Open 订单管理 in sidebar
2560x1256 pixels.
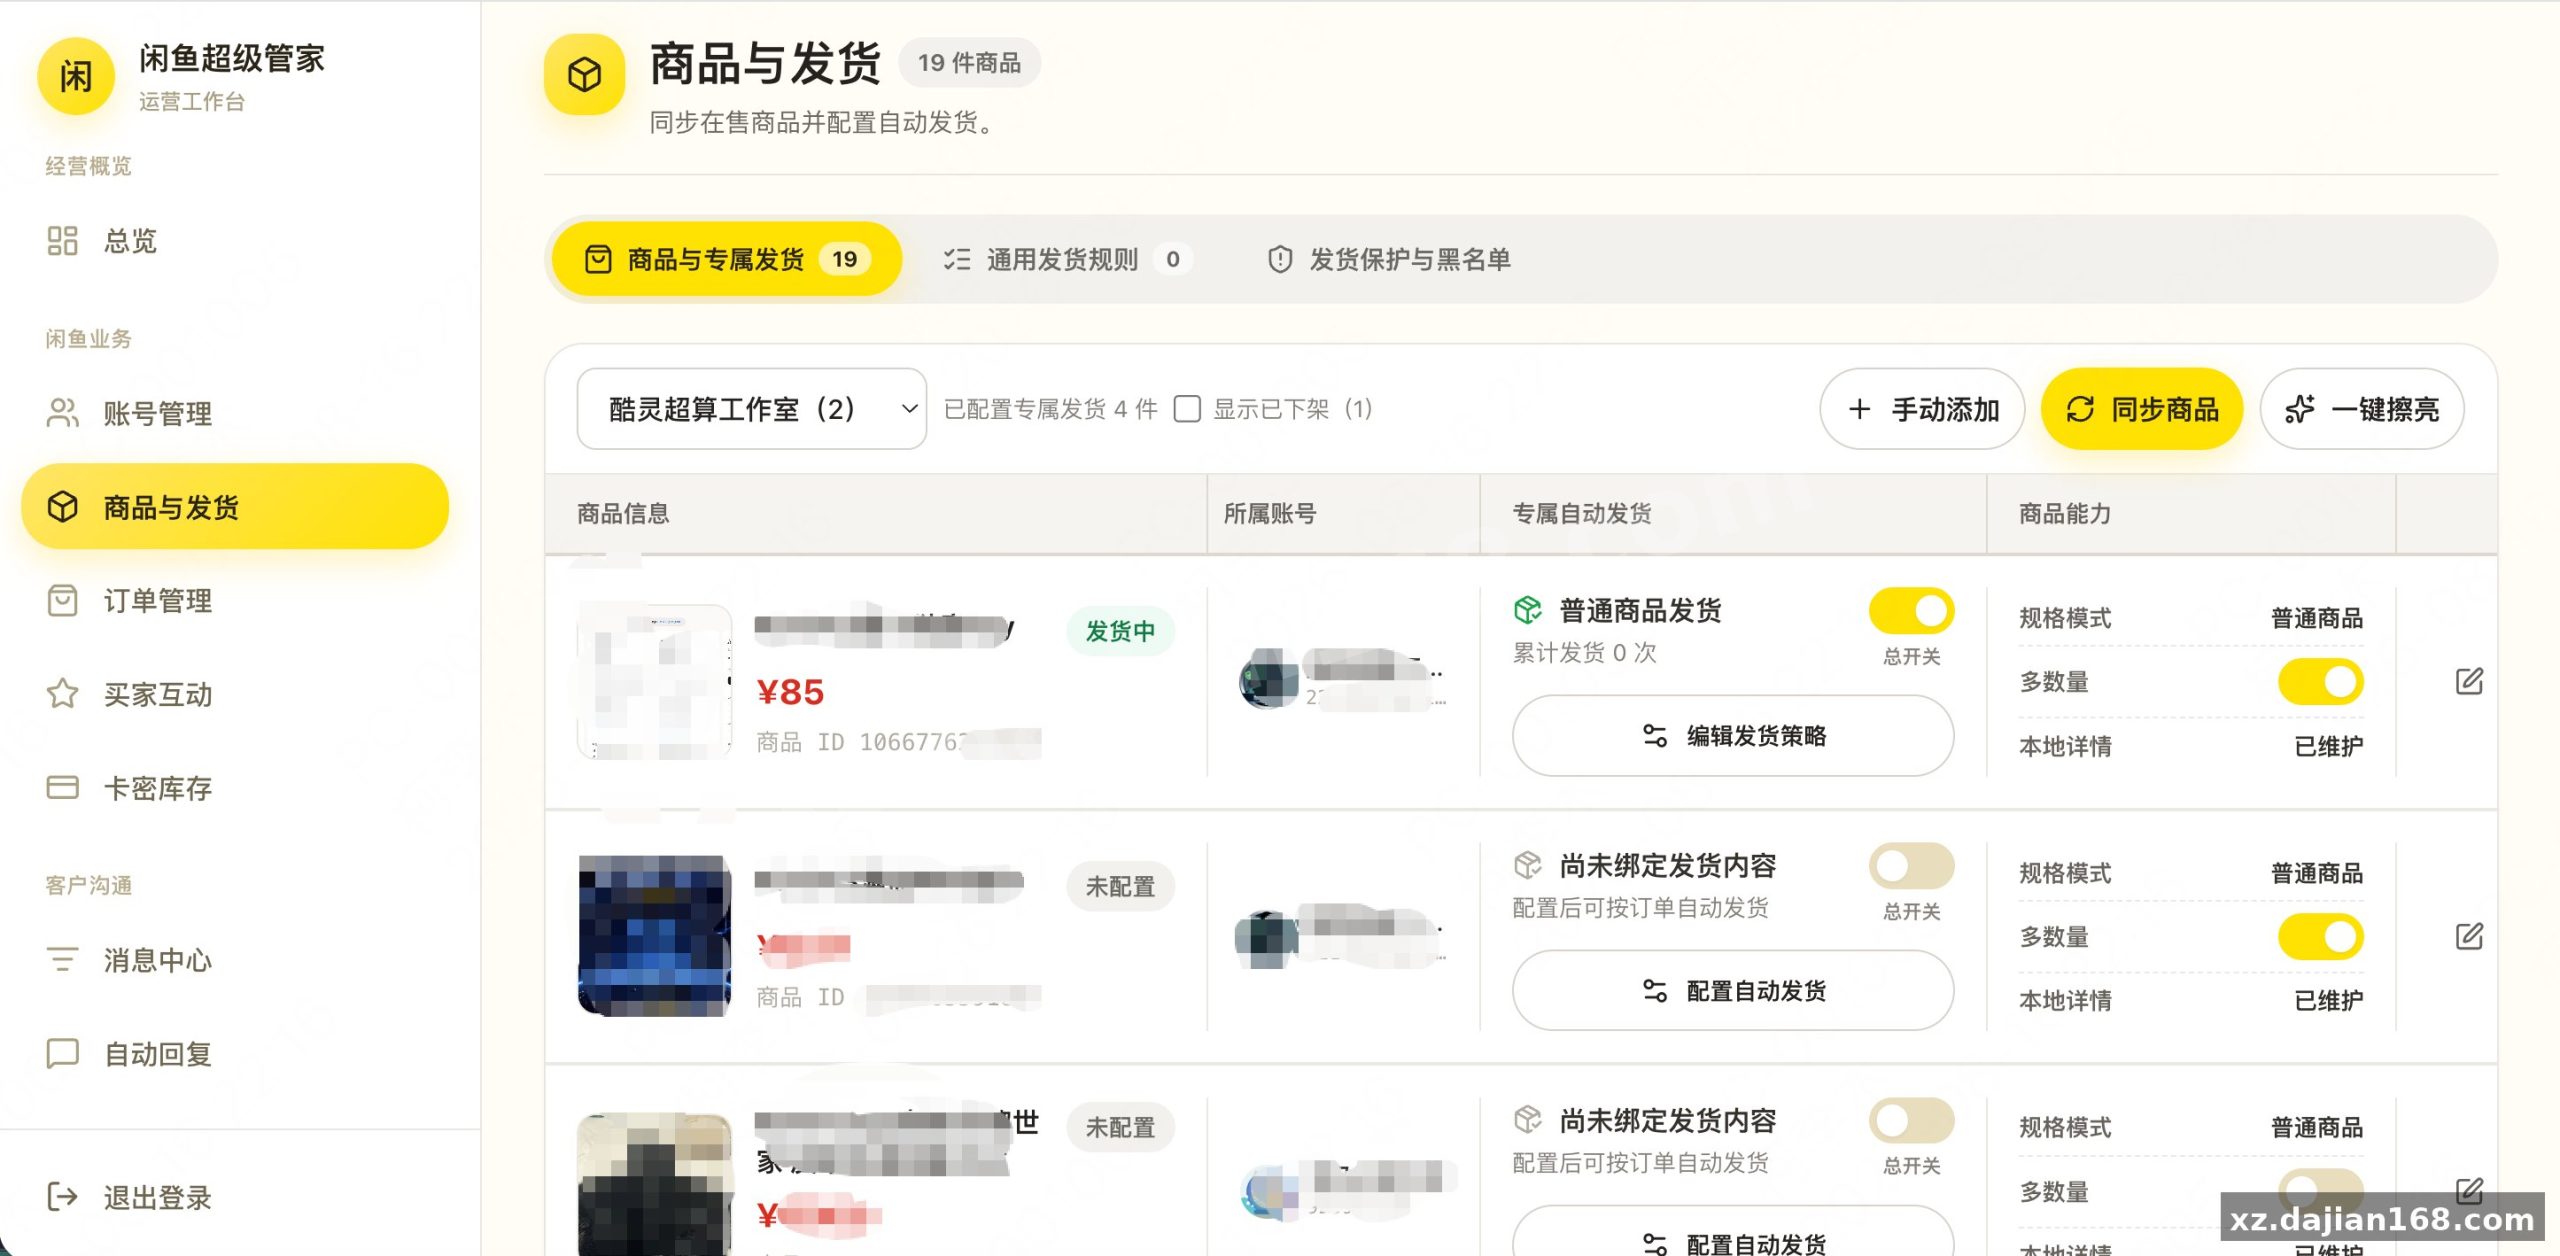pos(235,600)
